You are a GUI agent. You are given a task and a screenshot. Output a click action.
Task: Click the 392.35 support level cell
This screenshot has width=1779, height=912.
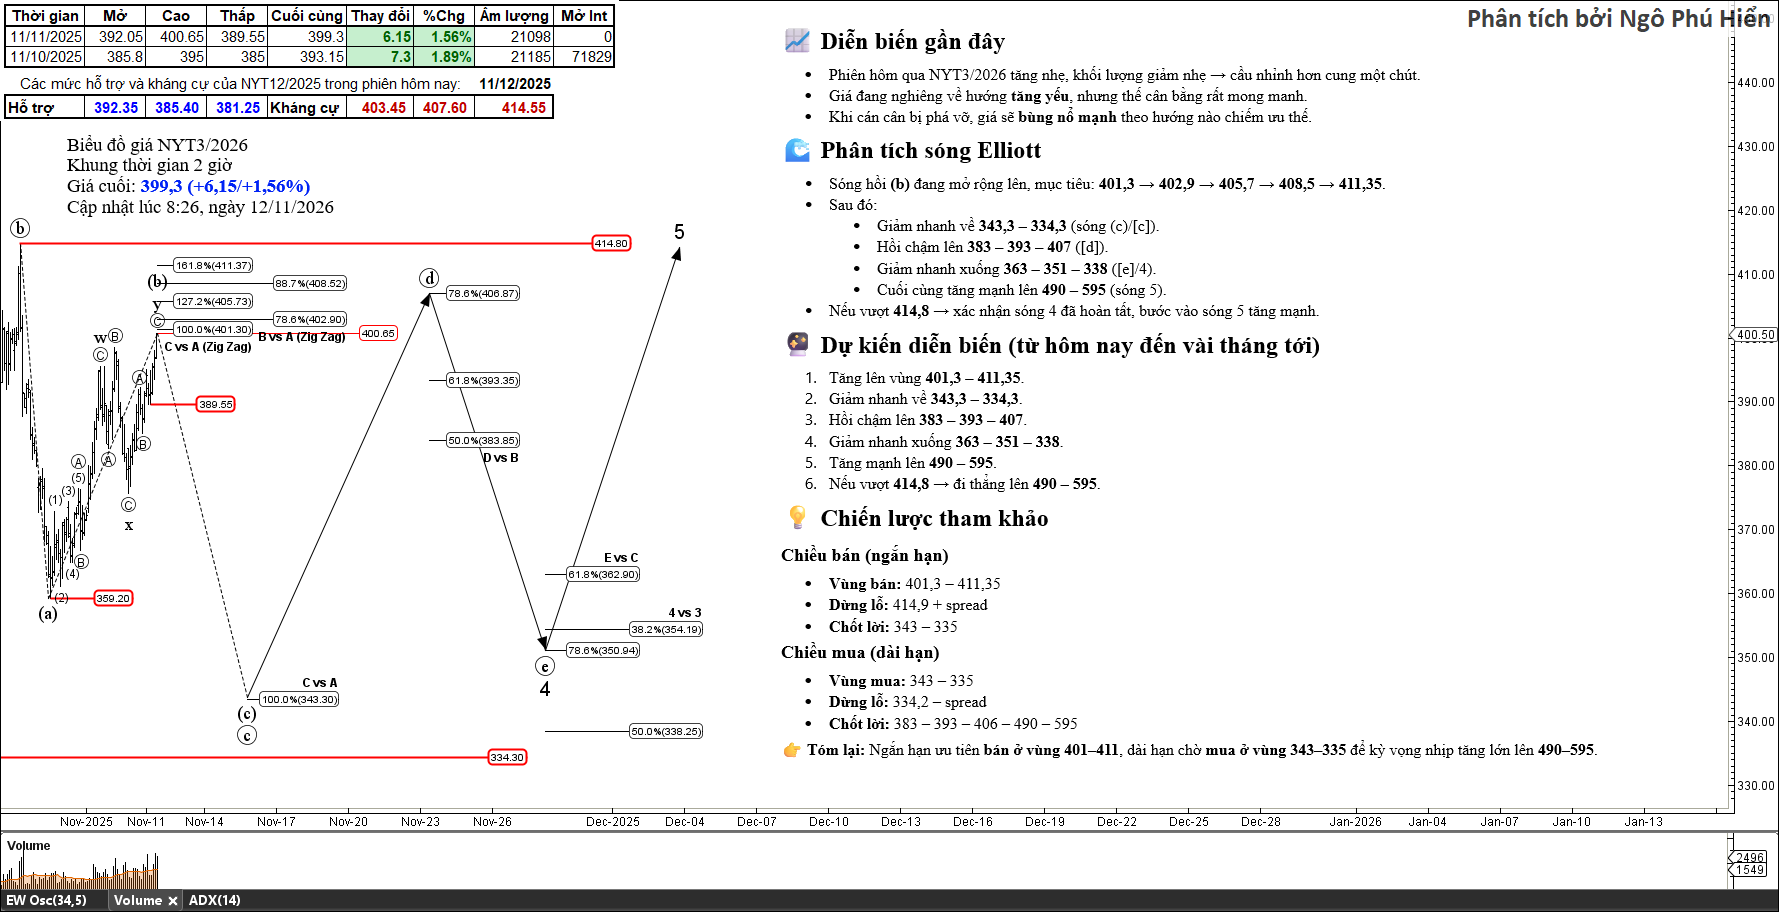[116, 108]
